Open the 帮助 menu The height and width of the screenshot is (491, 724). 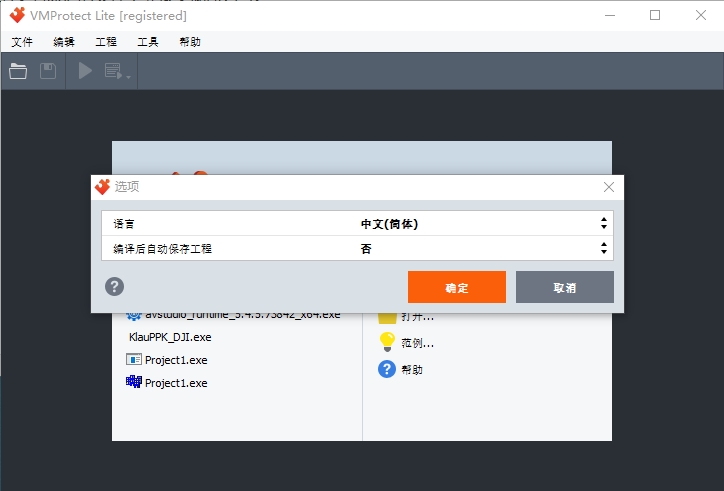tap(190, 42)
